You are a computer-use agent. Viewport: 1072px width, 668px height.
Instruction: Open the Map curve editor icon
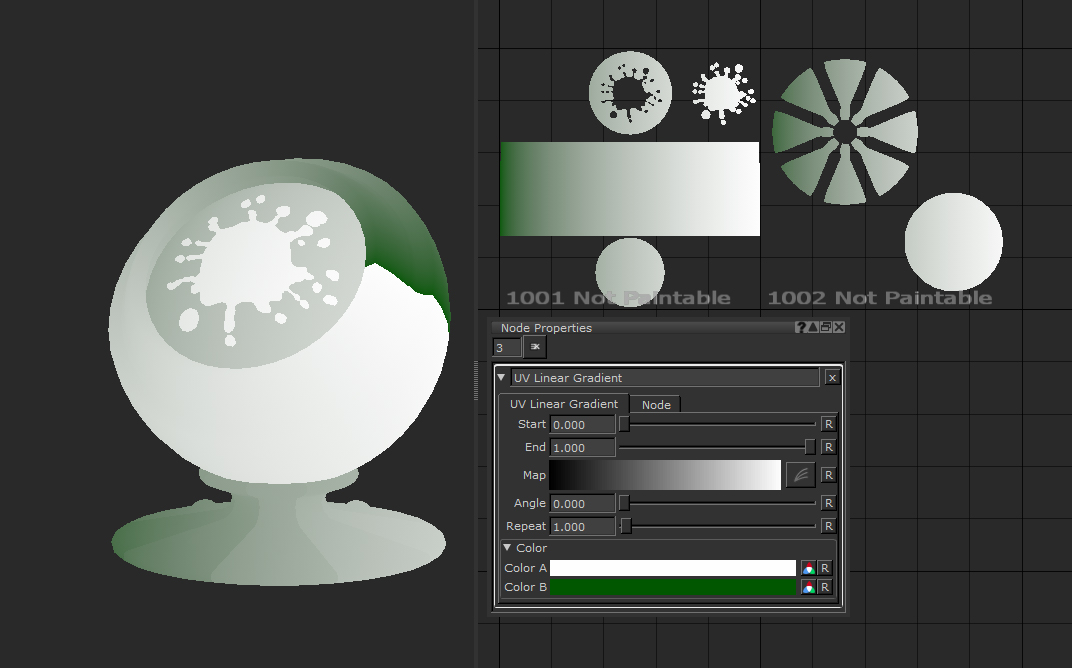pos(800,475)
